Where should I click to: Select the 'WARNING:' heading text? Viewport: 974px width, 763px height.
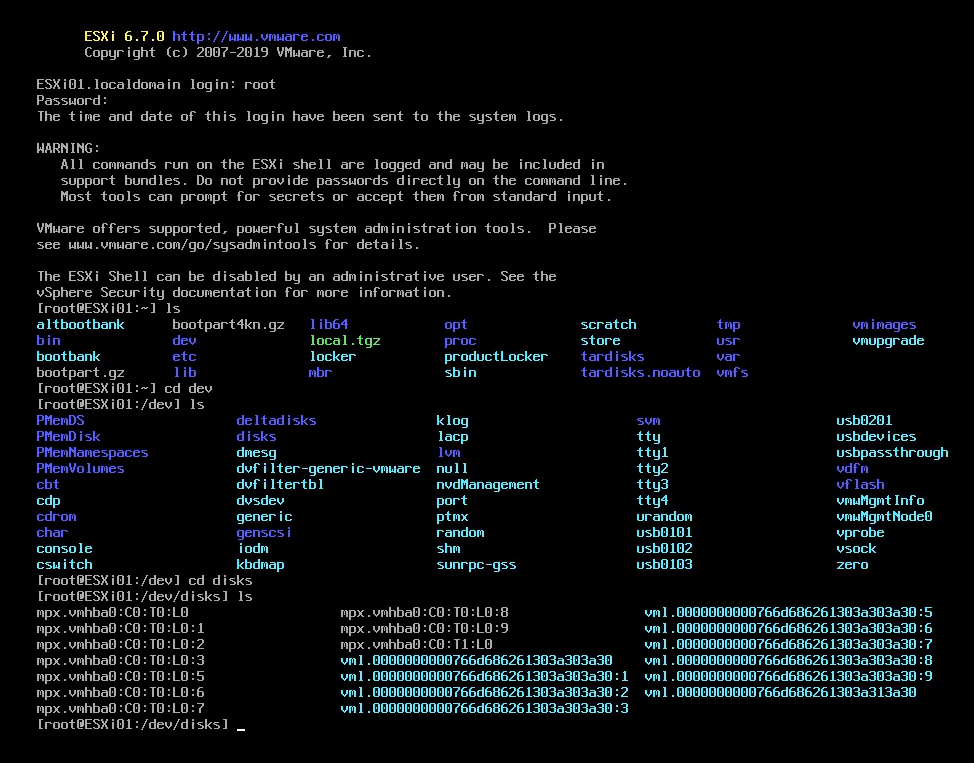(x=68, y=148)
